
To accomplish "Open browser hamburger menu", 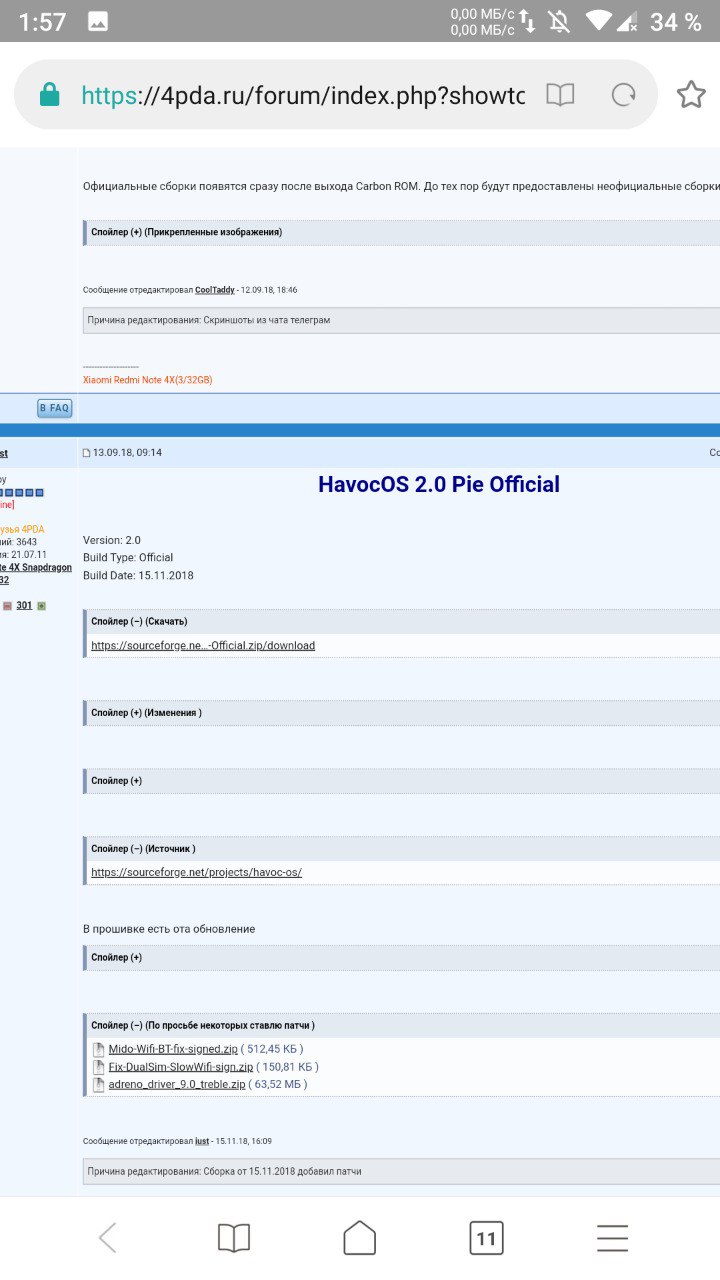I will 612,1239.
